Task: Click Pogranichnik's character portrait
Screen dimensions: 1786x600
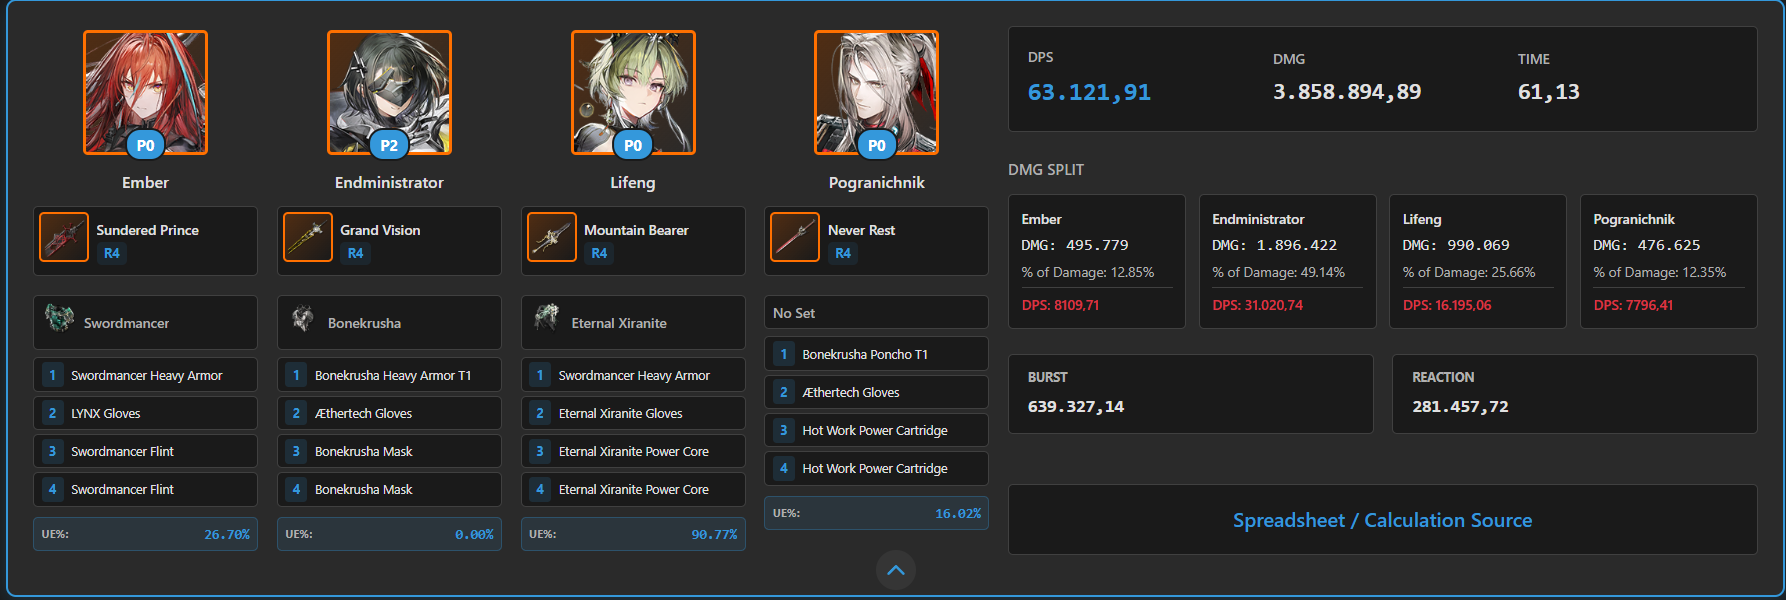Action: [876, 92]
